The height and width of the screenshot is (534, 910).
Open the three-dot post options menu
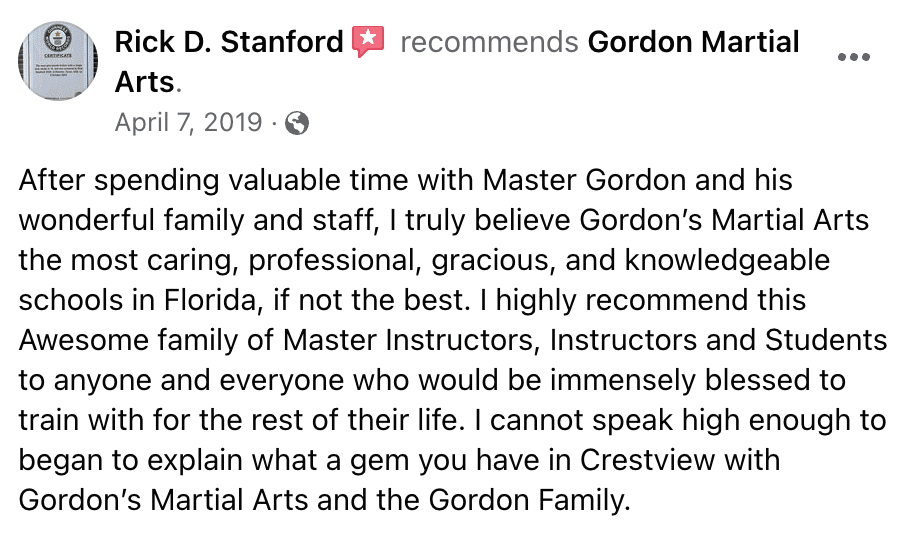coord(853,57)
